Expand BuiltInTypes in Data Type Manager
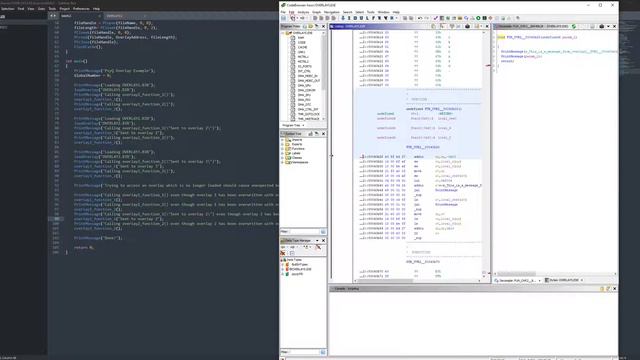 (x=282, y=264)
